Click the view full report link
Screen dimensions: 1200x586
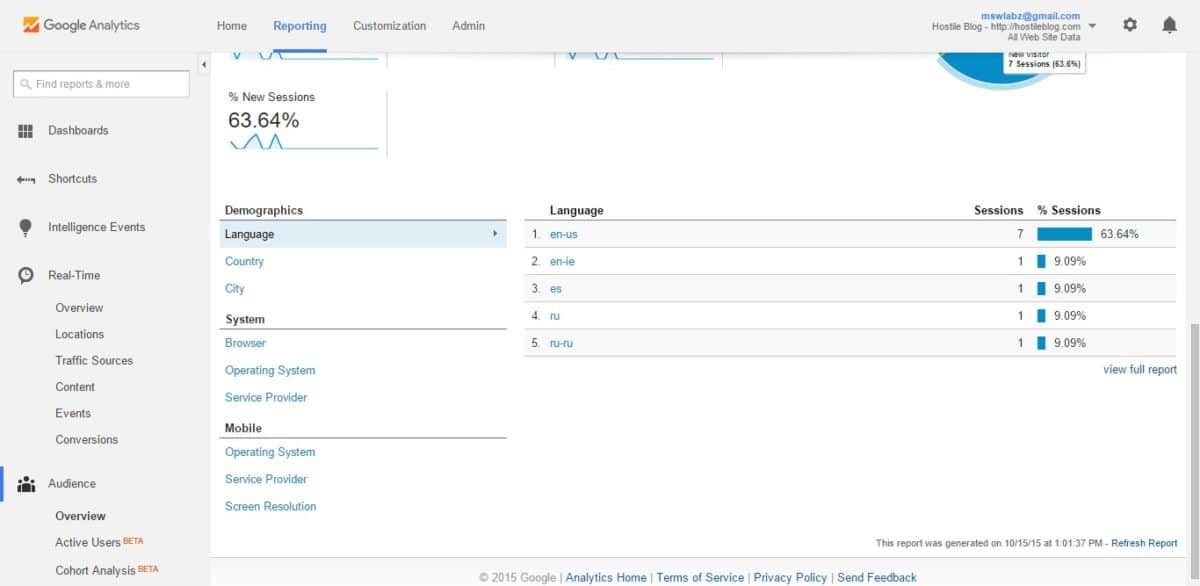coord(1139,370)
